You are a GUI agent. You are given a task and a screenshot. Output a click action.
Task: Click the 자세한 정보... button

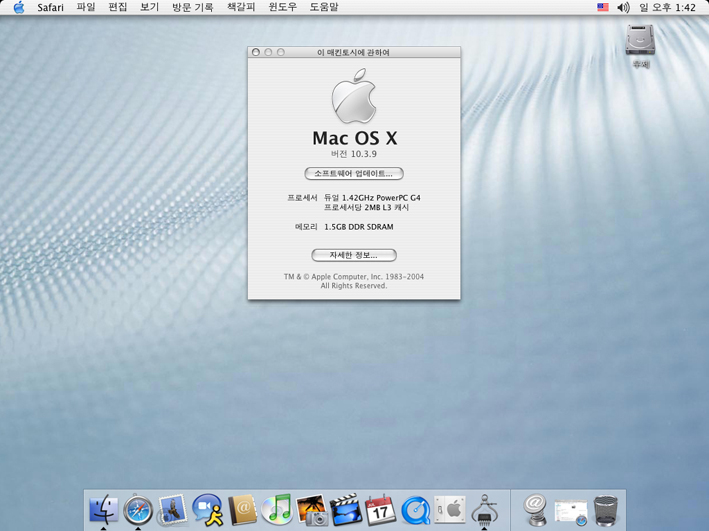pos(354,255)
